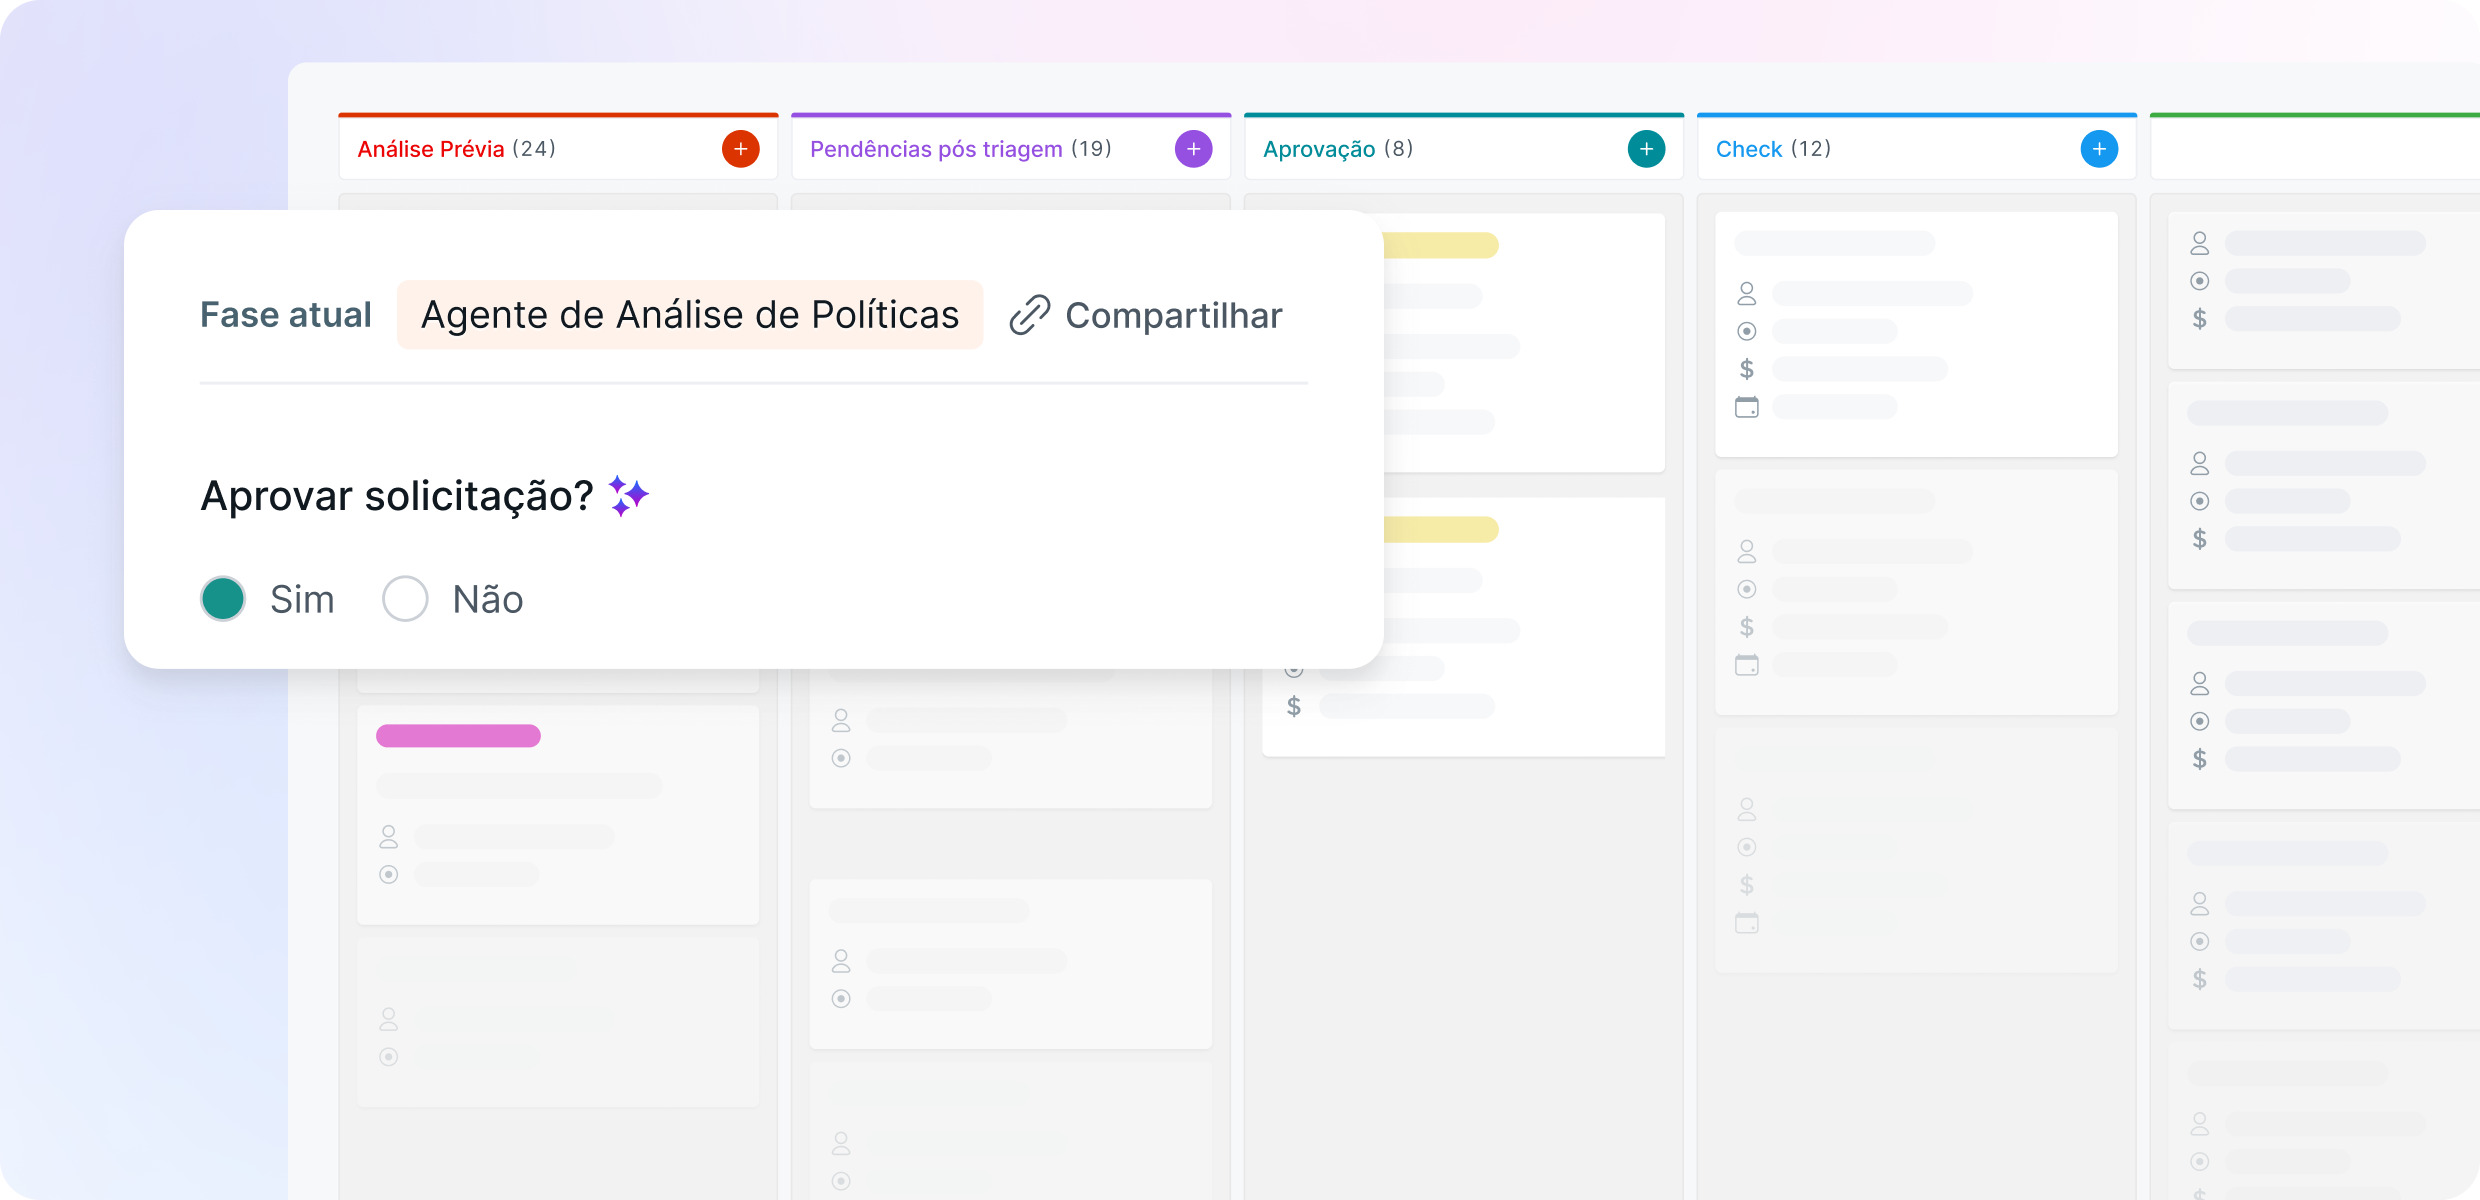Click the pink label on Análise Prévia card
This screenshot has height=1200, width=2480.
(x=458, y=736)
